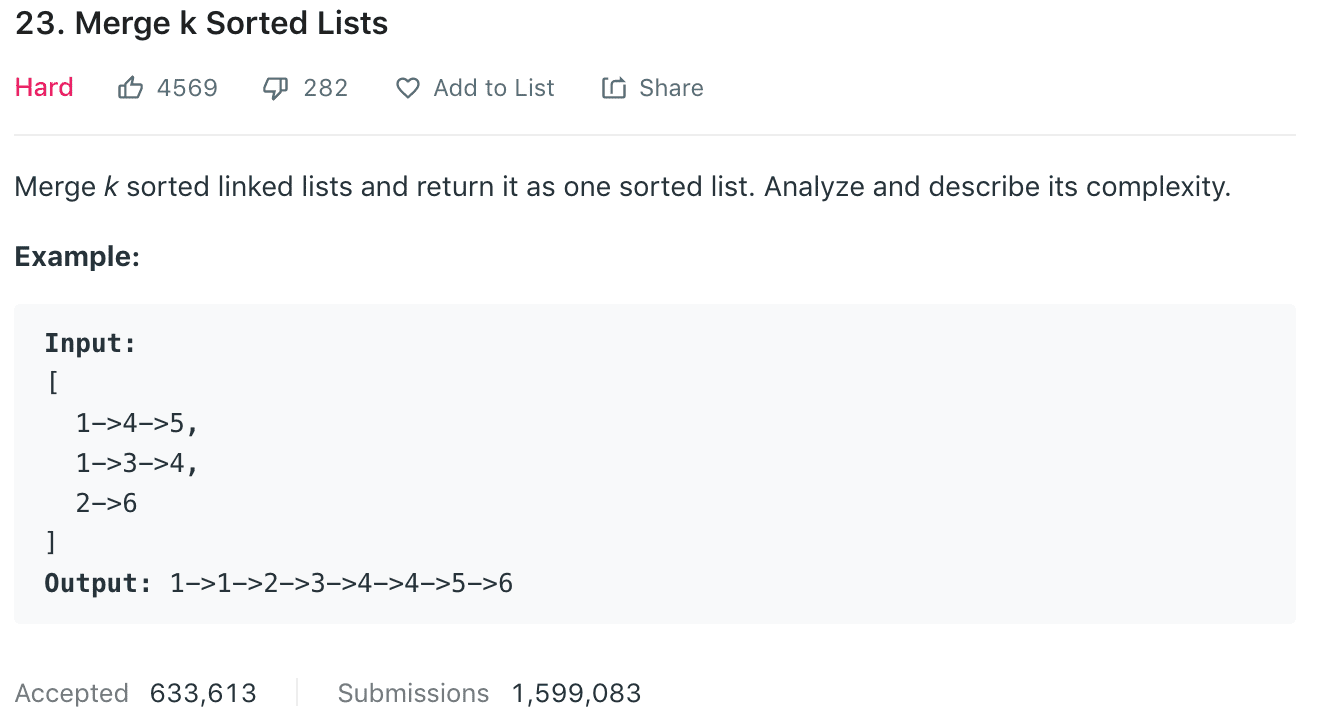Click the list line 1->3->4
This screenshot has width=1328, height=718.
click(x=137, y=464)
